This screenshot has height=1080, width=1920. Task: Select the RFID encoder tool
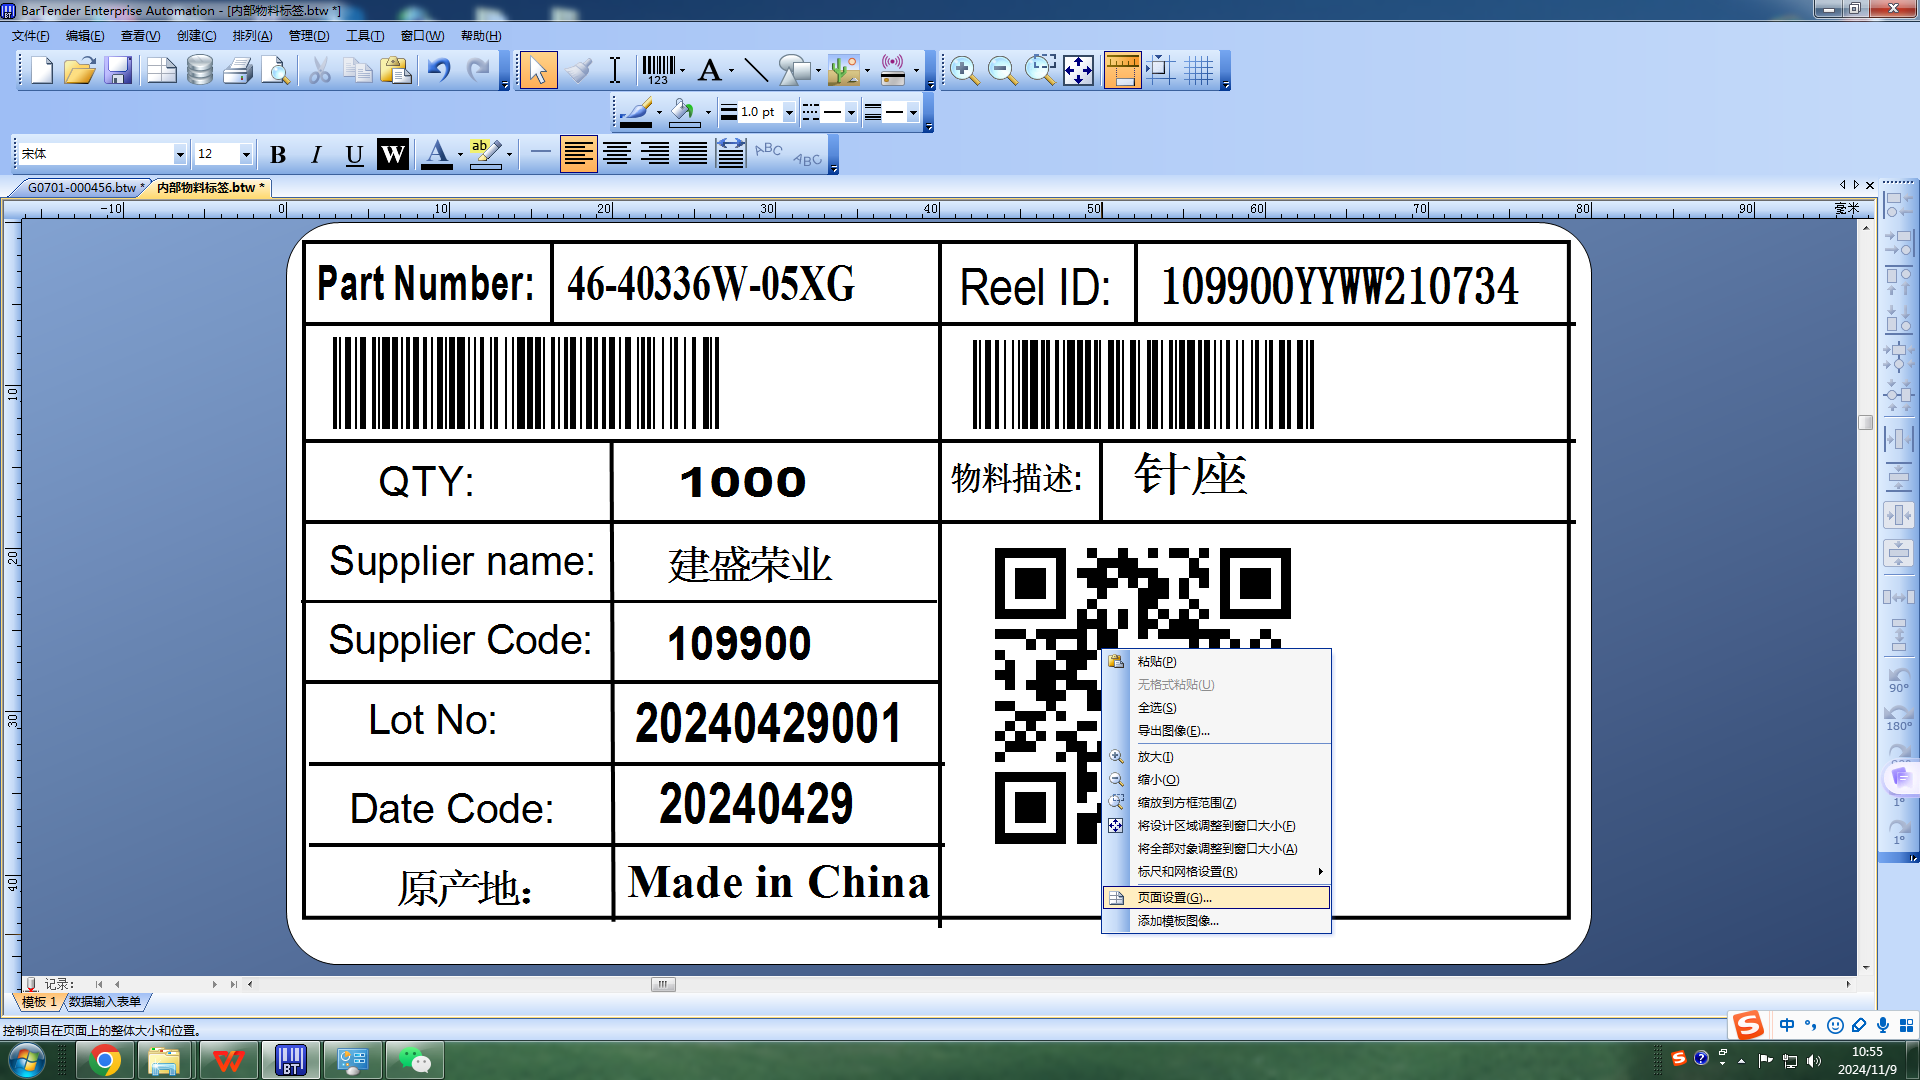pyautogui.click(x=893, y=70)
